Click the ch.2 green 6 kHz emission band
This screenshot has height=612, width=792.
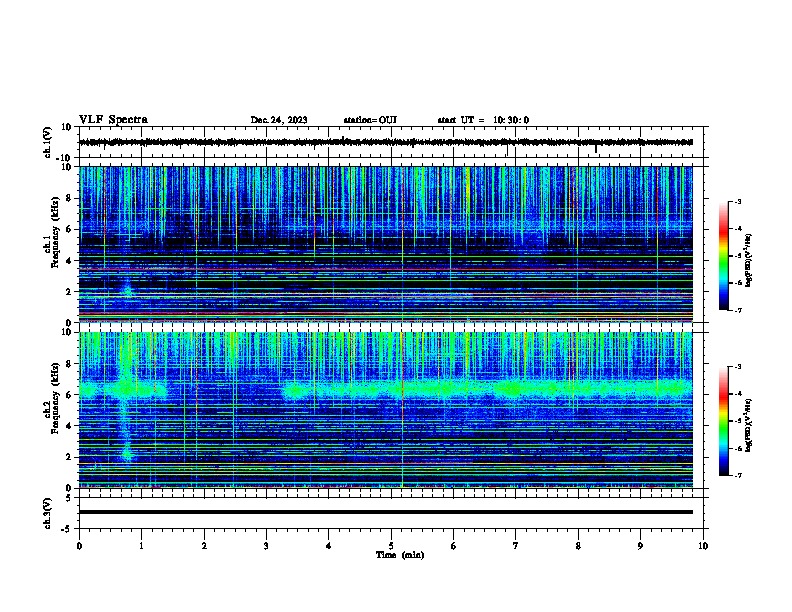(487, 389)
